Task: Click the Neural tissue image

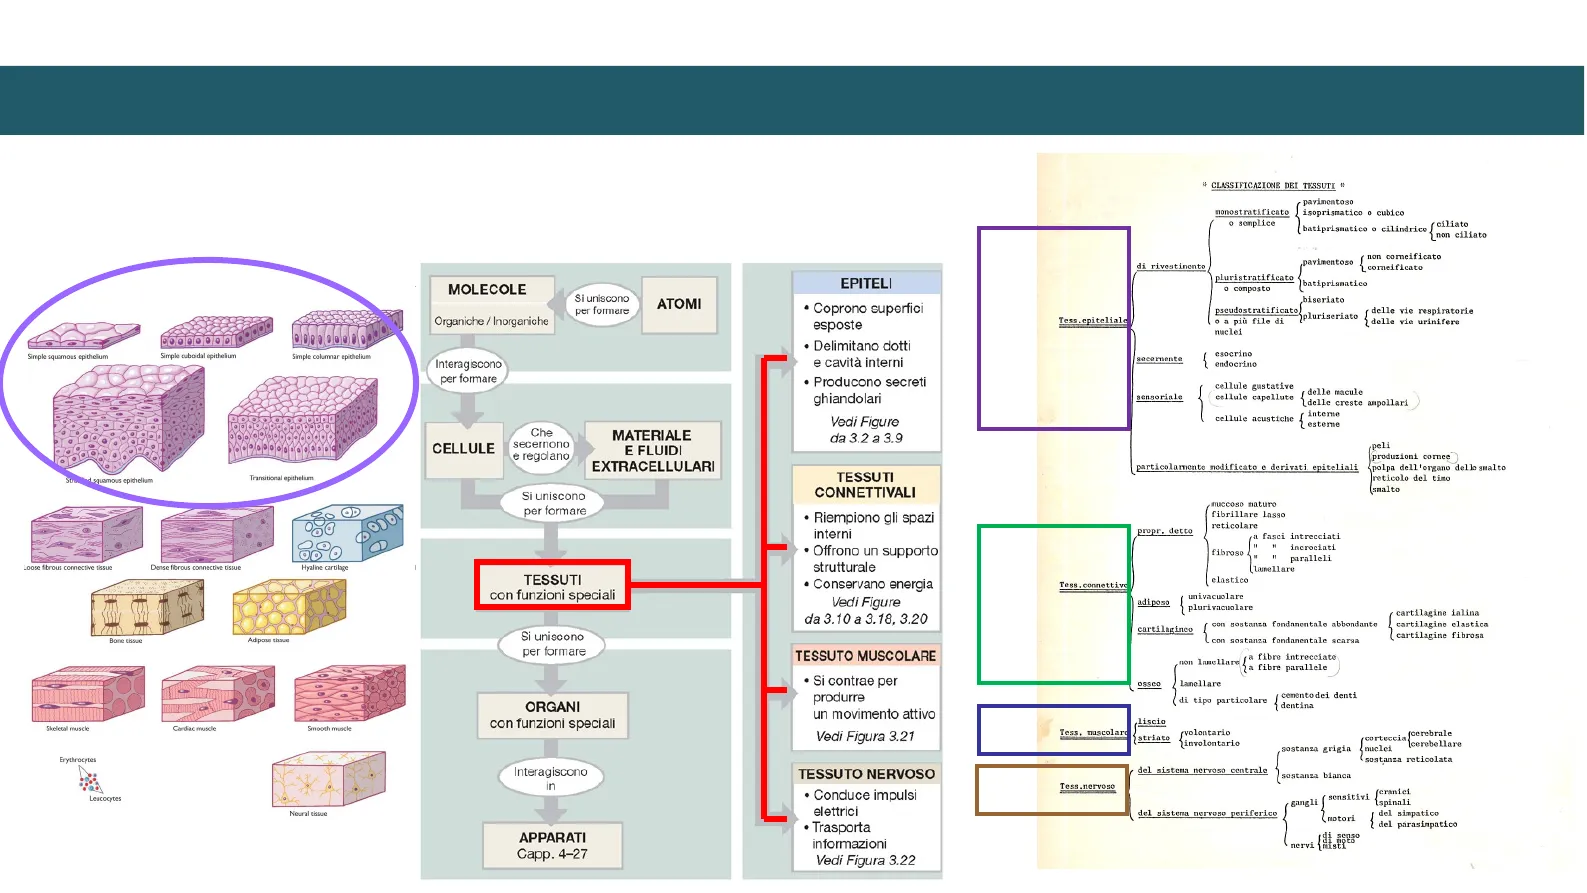Action: pos(327,779)
